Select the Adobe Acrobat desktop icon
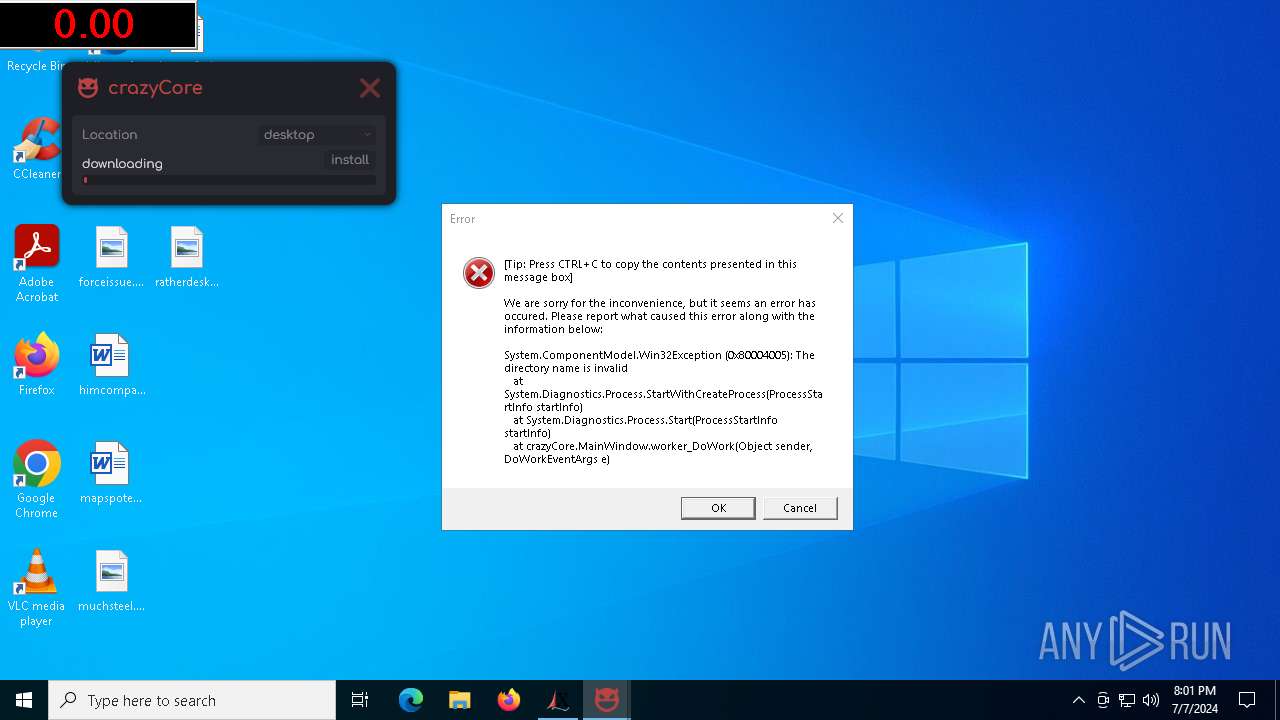This screenshot has width=1280, height=720. click(x=36, y=264)
